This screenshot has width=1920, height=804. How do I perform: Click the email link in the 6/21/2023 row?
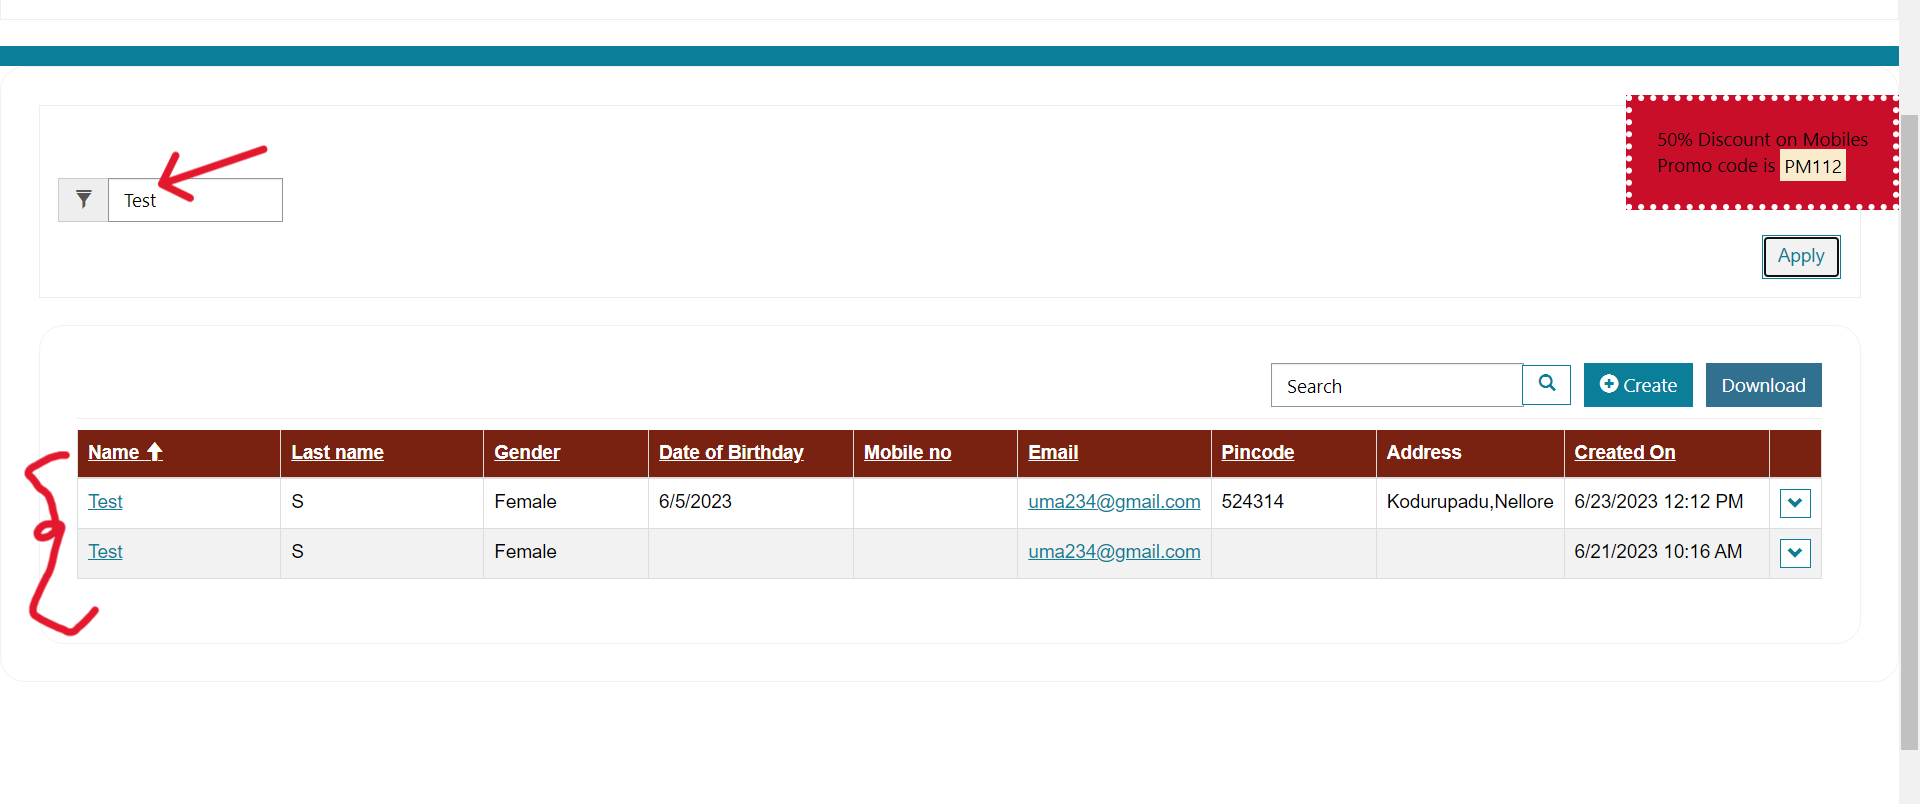[x=1114, y=552]
